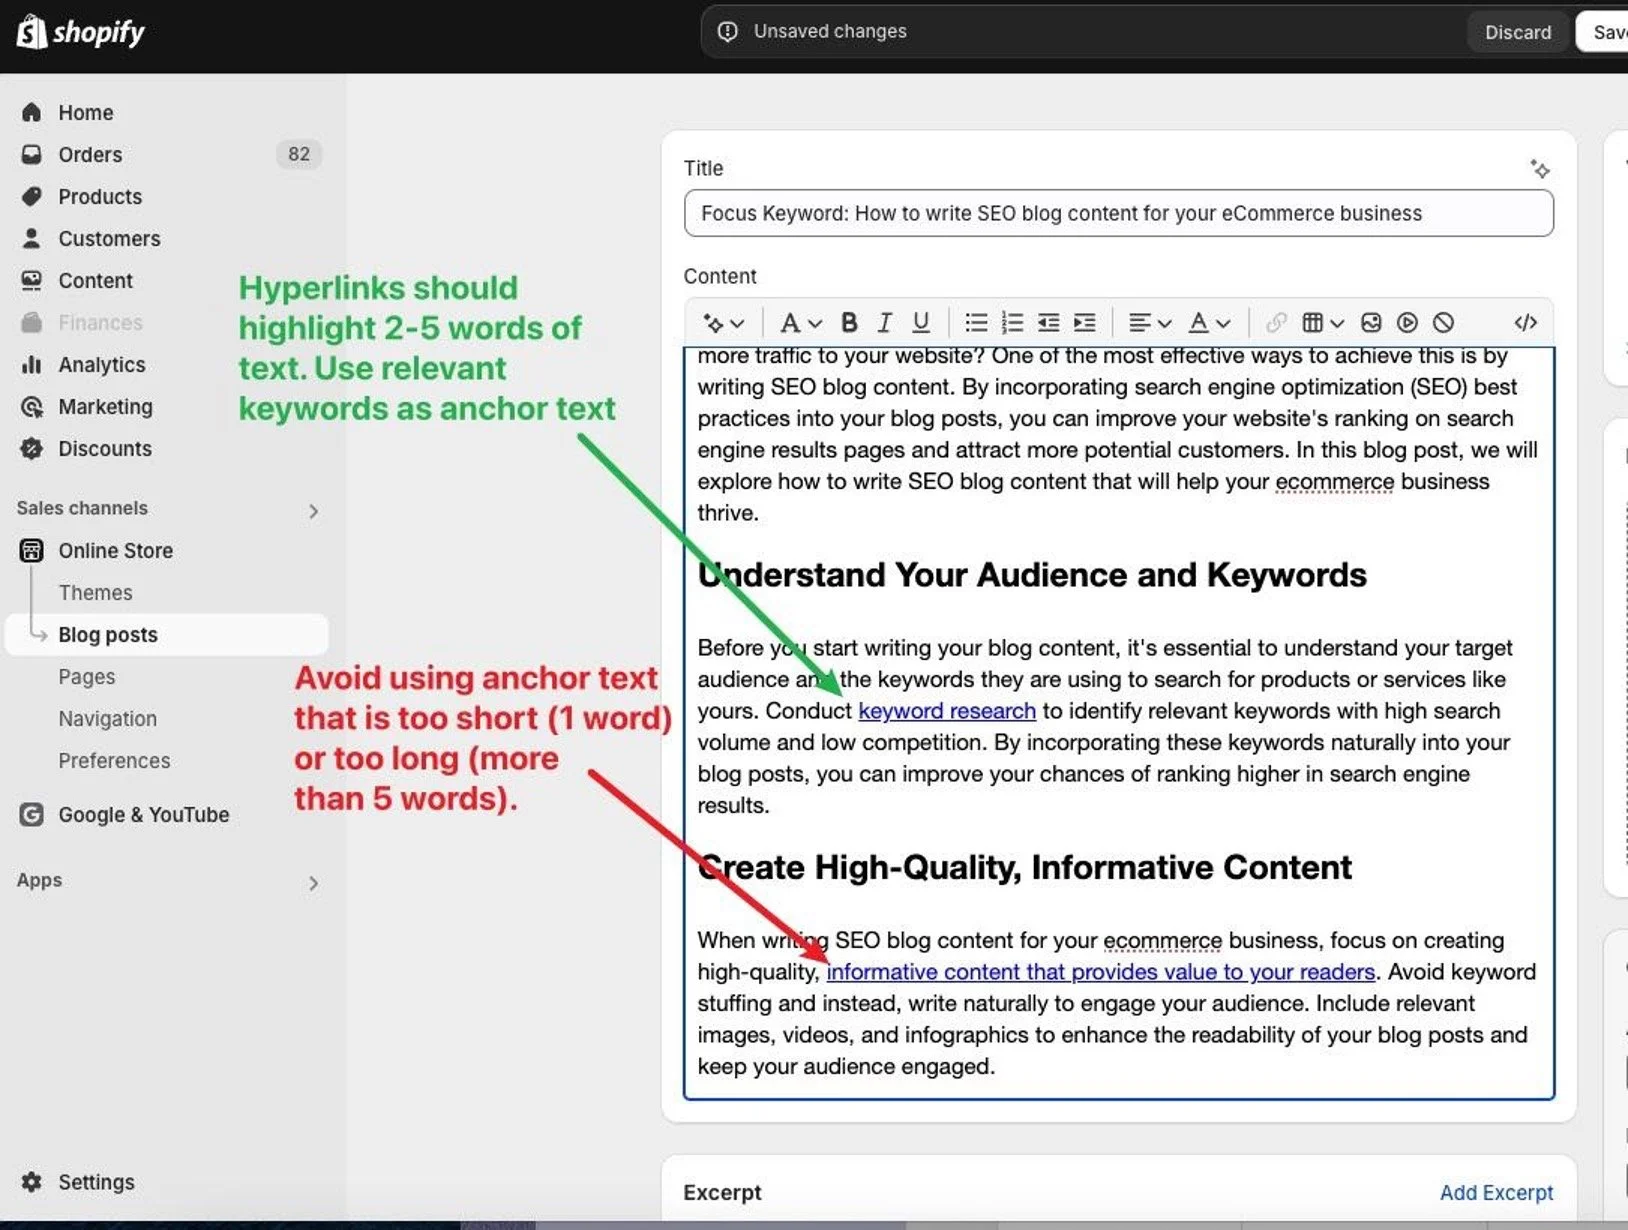Open the paragraph formatting font-size dropdown

pos(800,323)
